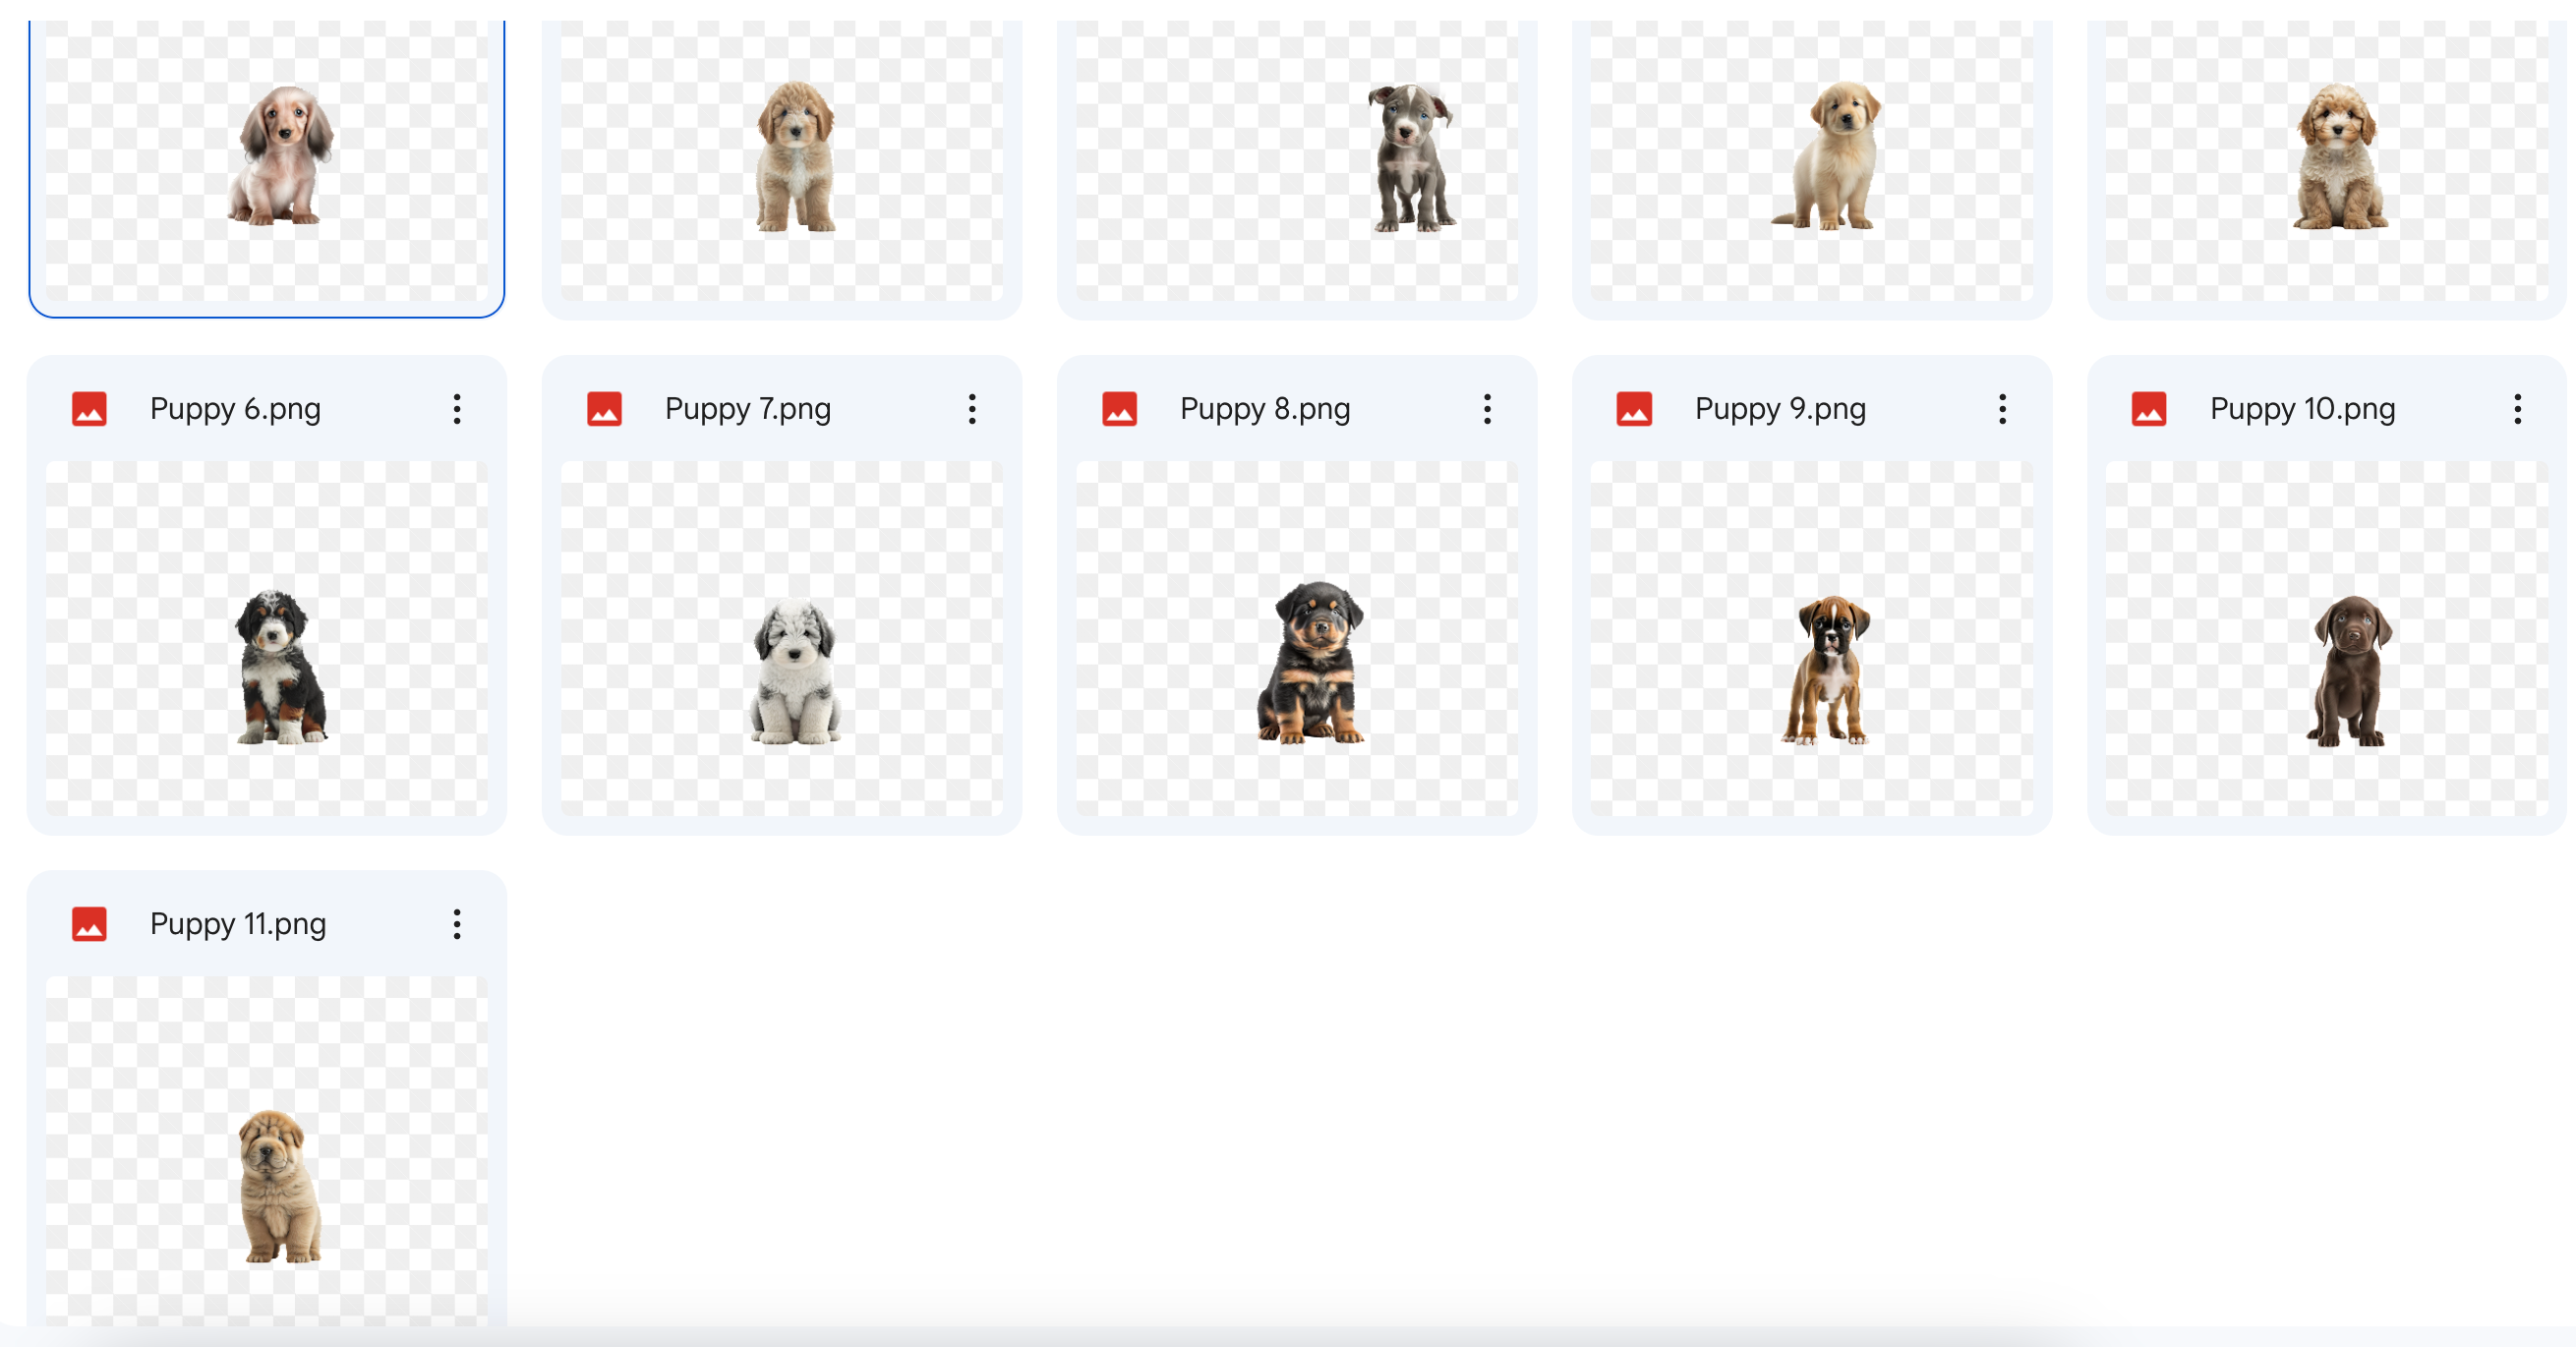The width and height of the screenshot is (2576, 1347).
Task: Open the more actions menu for Puppy 6.png
Action: (x=457, y=409)
